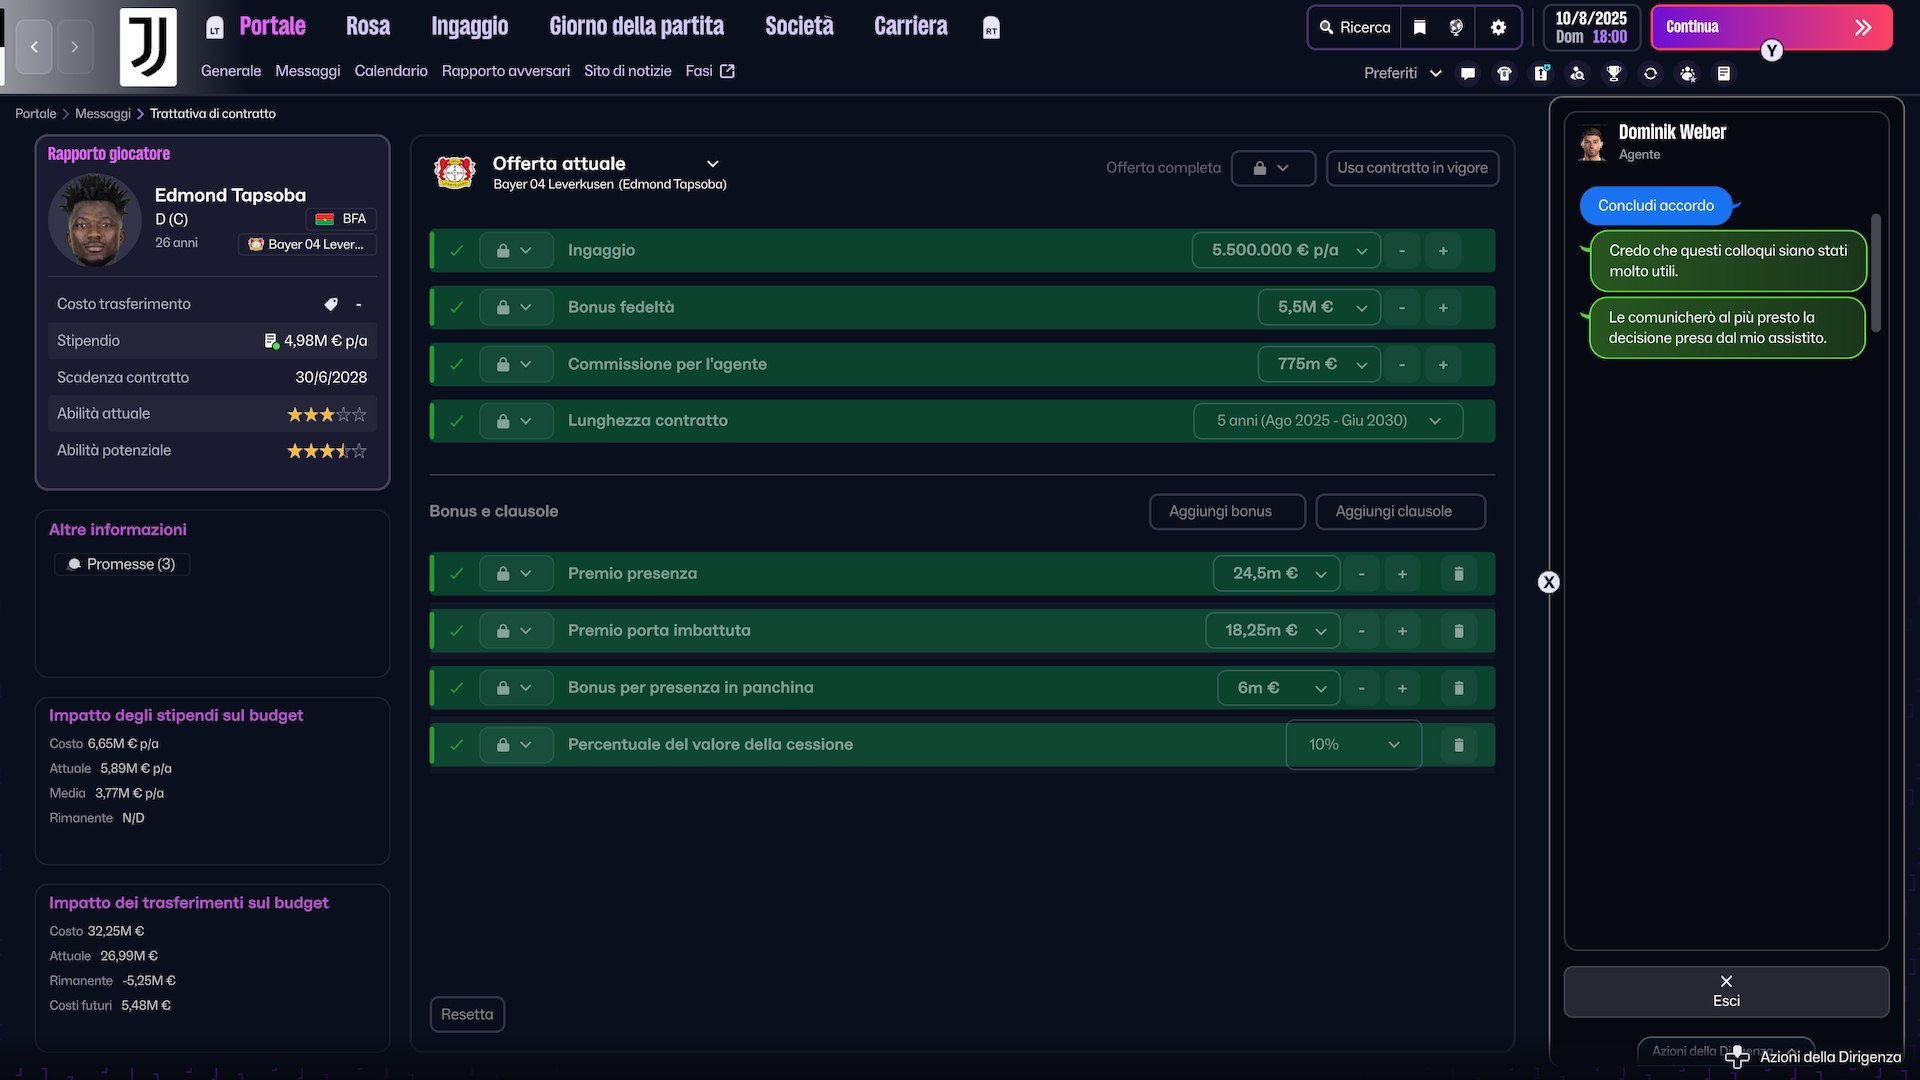Expand the Percentuale del valore 10% dropdown

[x=1353, y=745]
